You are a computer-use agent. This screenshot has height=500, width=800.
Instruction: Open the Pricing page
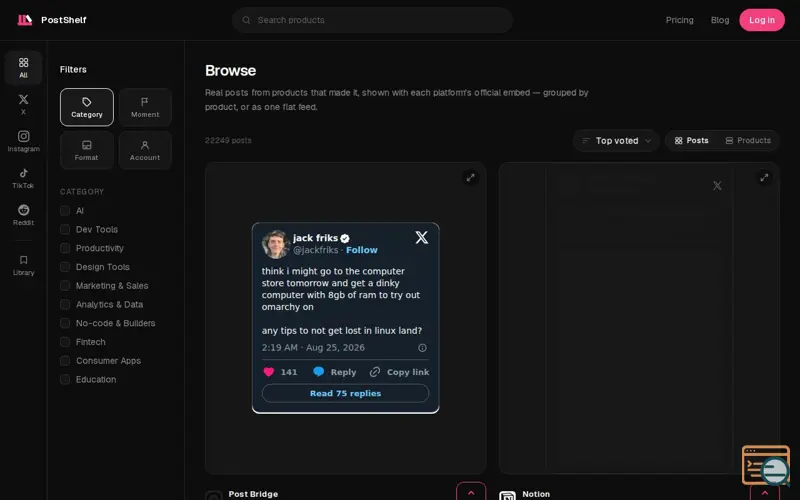click(679, 20)
